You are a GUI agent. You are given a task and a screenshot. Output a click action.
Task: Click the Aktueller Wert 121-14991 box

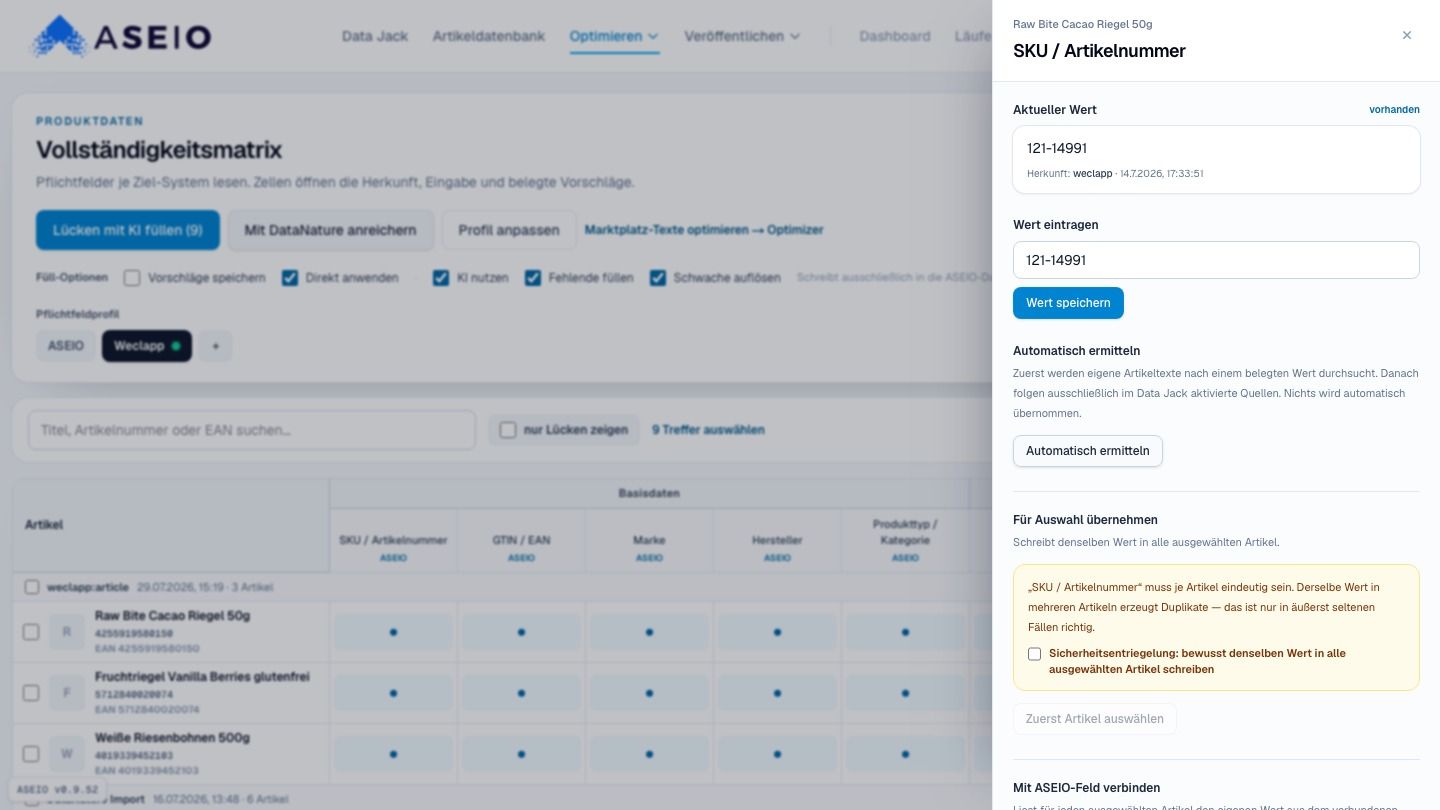1216,159
